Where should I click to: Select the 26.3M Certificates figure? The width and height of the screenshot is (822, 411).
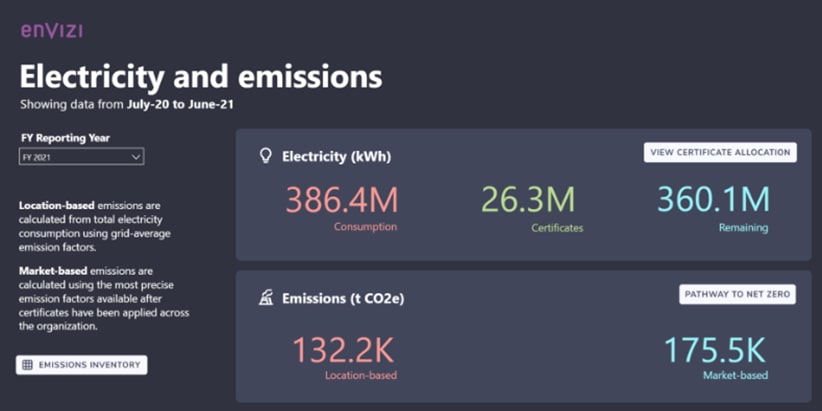[528, 200]
